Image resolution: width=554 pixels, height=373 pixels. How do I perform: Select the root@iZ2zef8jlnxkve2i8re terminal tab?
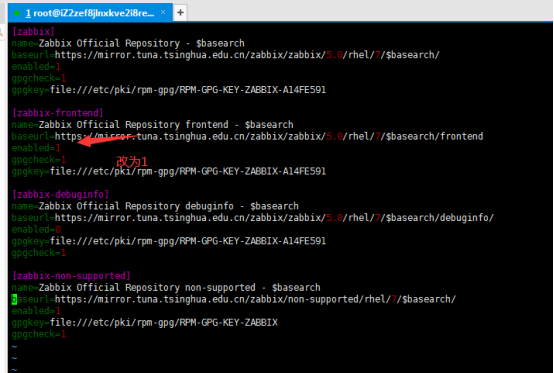coord(90,13)
